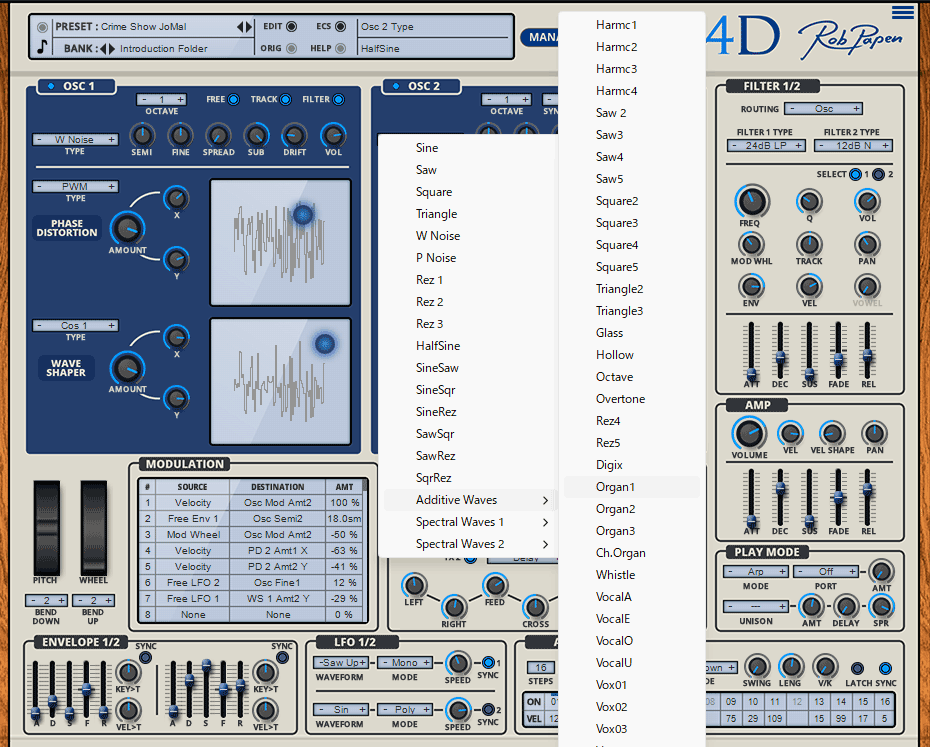
Task: Open Filter ROUTING Osc selector
Action: pos(823,109)
